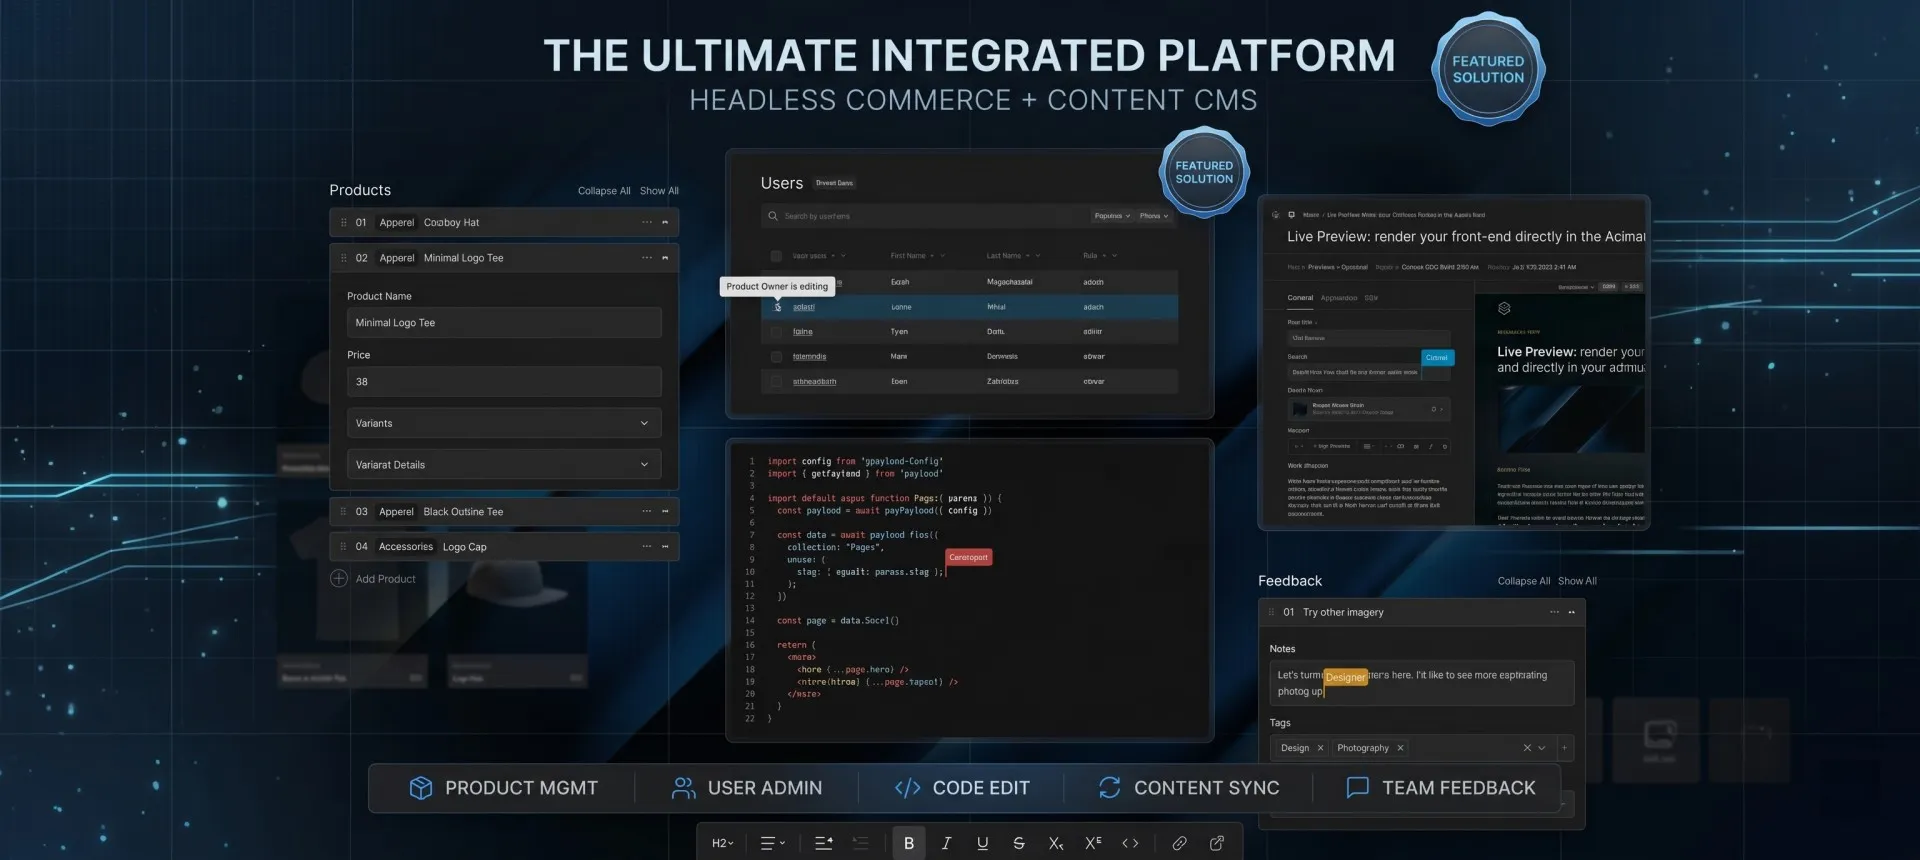Switch to the CODE EDIT tab
The height and width of the screenshot is (860, 1920).
coord(962,788)
